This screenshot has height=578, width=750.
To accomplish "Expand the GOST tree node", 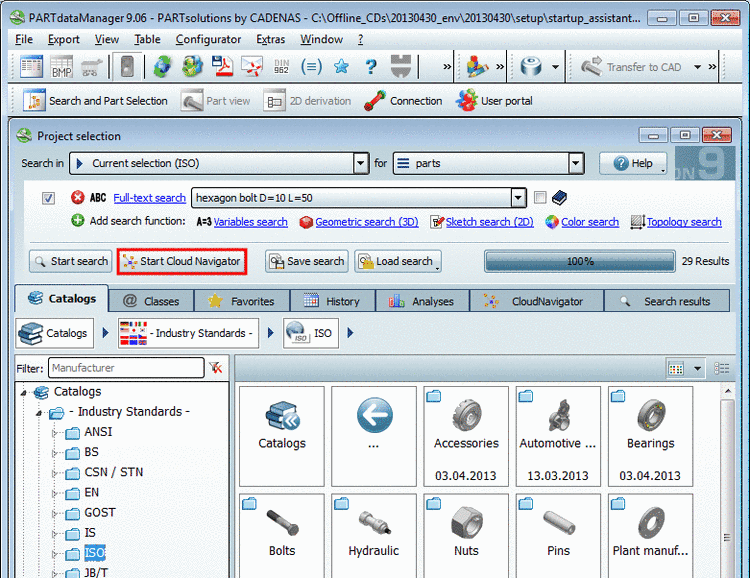I will [x=55, y=513].
